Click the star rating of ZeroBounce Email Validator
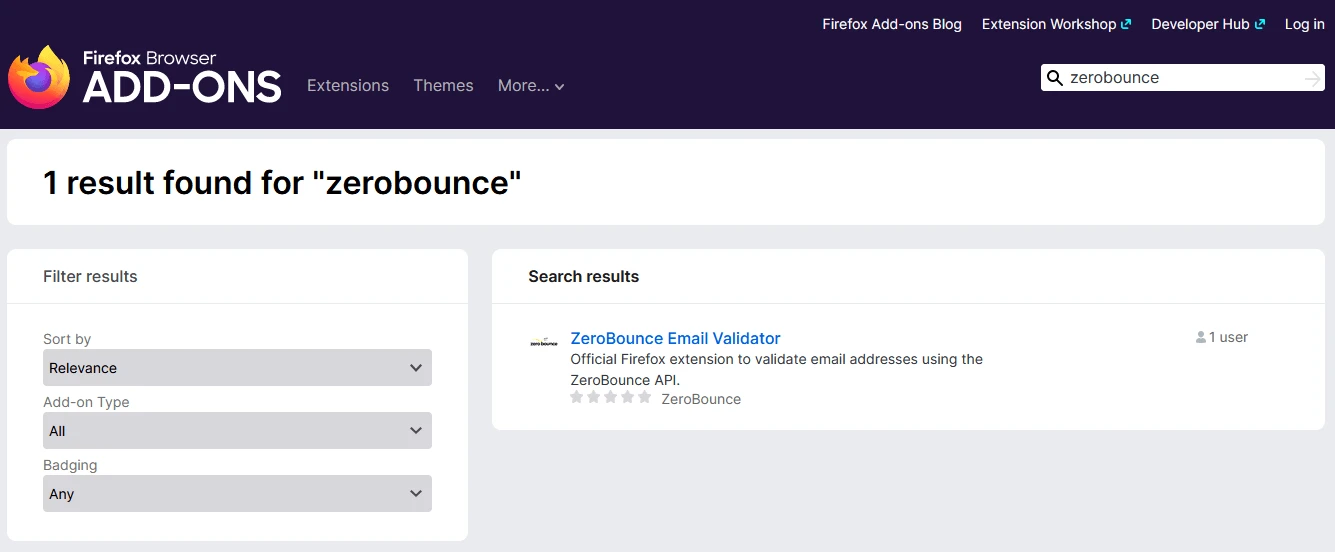 610,398
